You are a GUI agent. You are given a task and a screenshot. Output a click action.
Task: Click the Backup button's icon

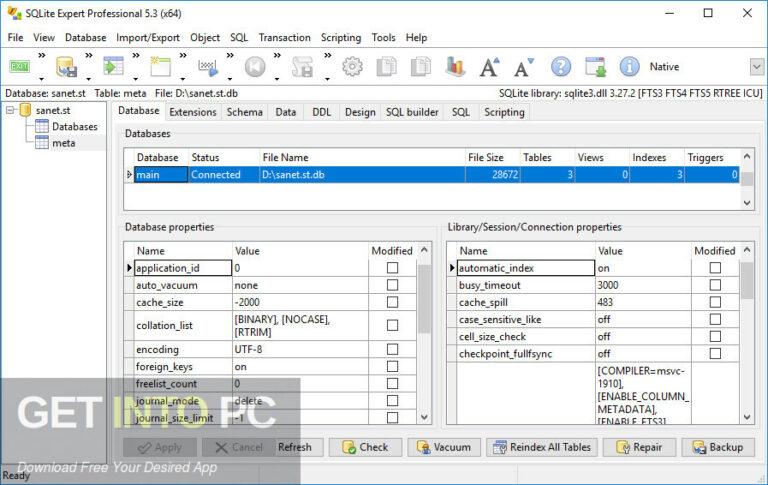point(699,447)
